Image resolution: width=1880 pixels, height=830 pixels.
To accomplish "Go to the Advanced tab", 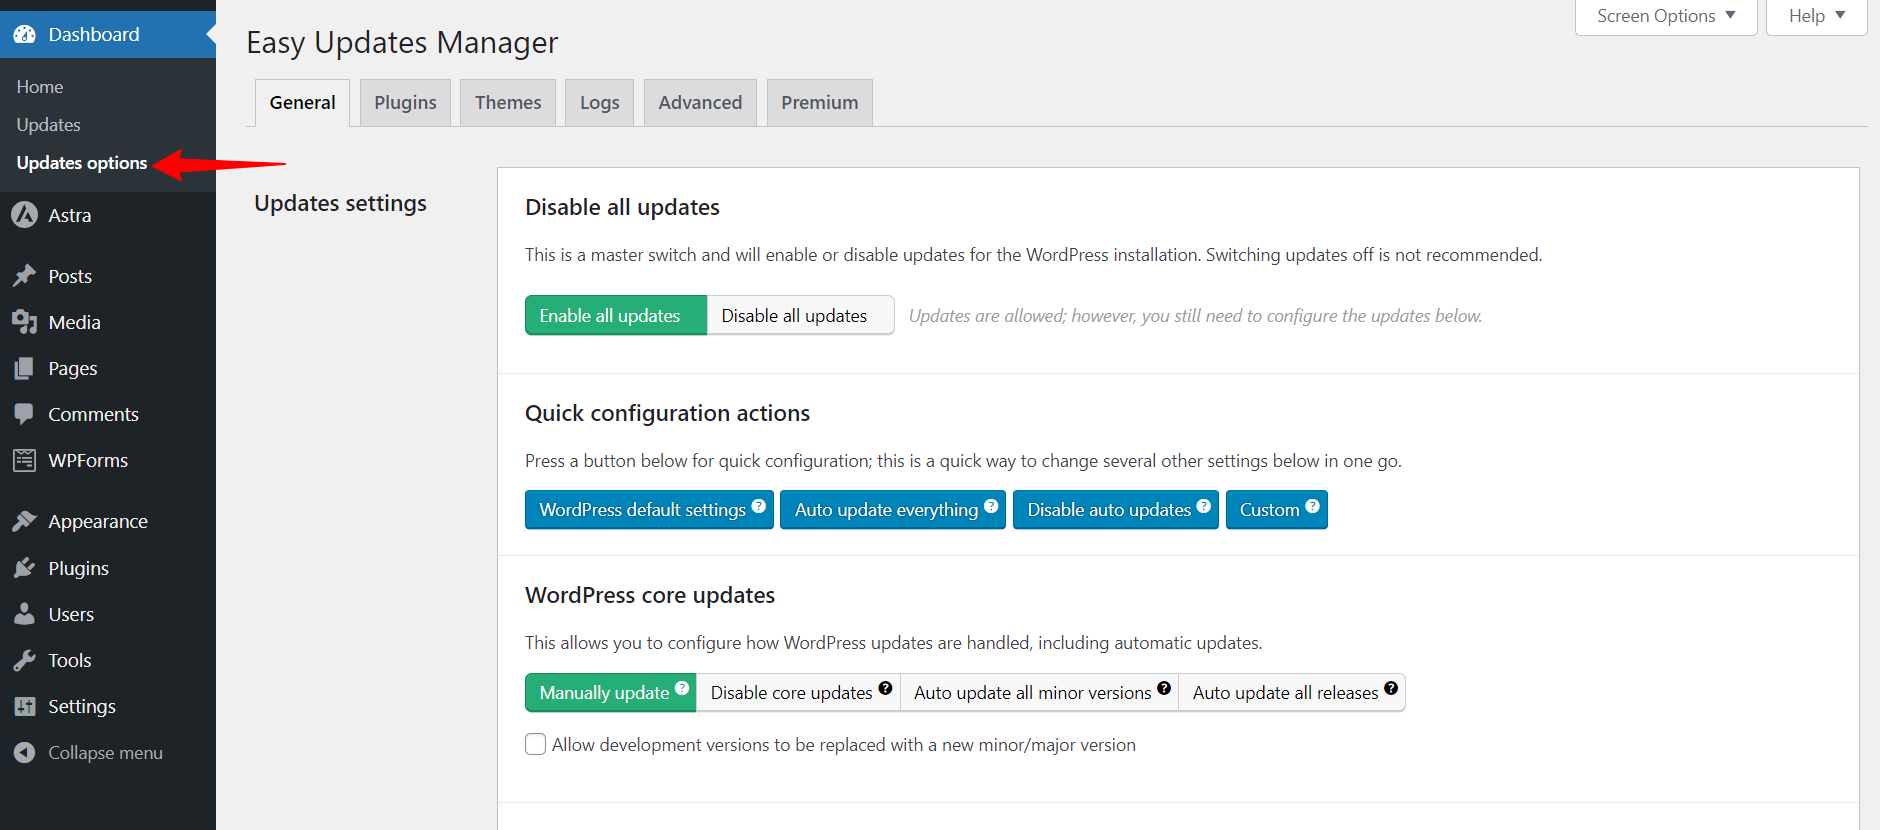I will (700, 103).
